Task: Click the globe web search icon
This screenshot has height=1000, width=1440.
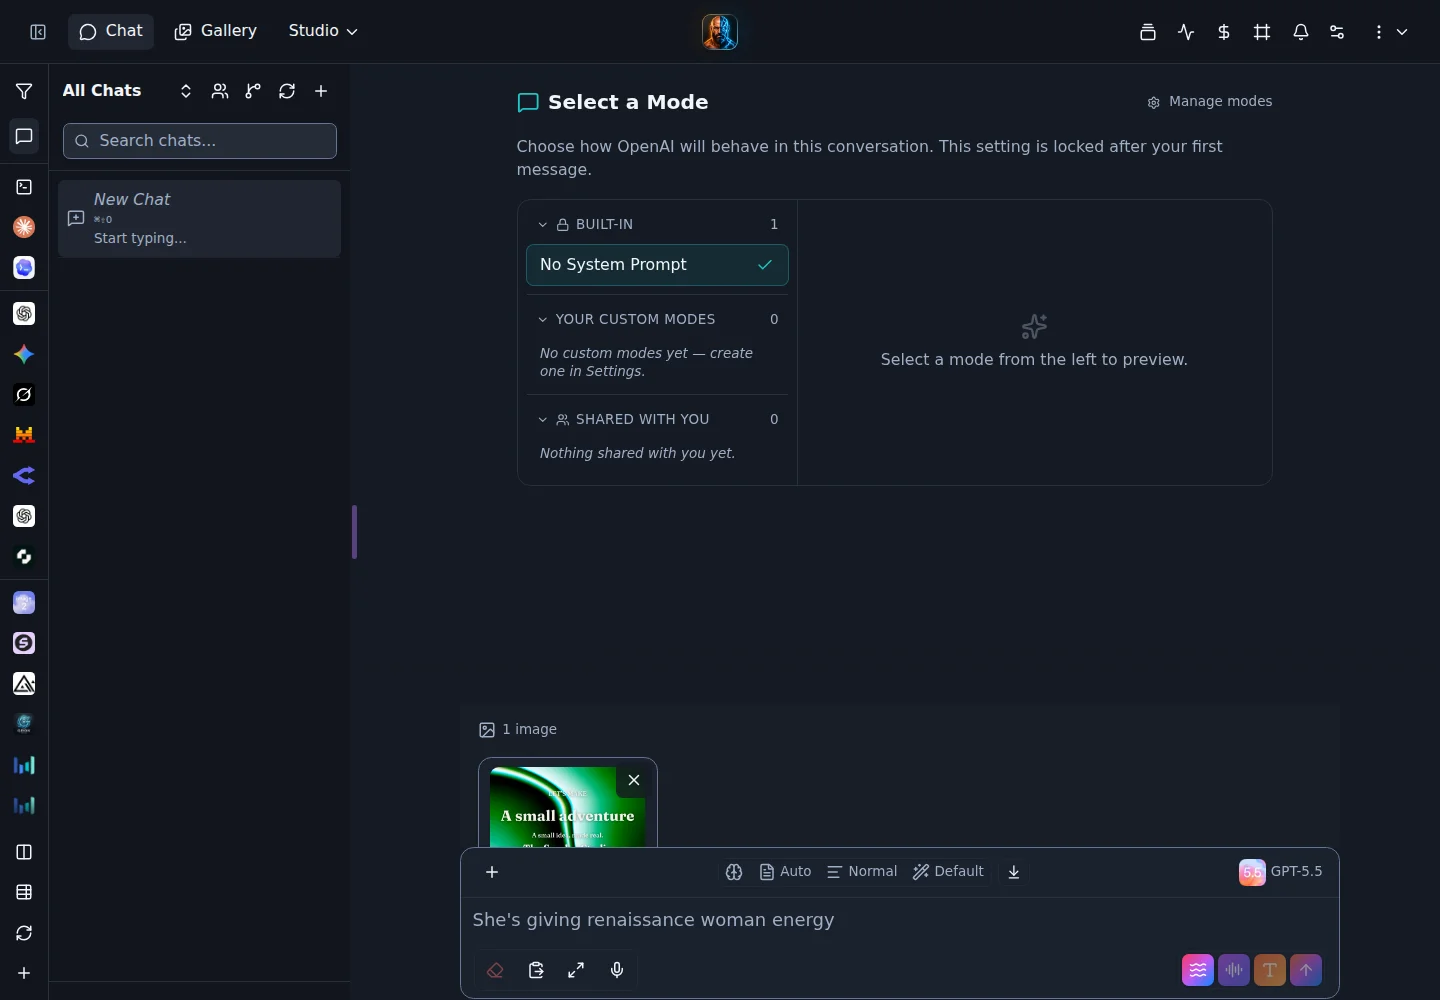Action: [734, 872]
